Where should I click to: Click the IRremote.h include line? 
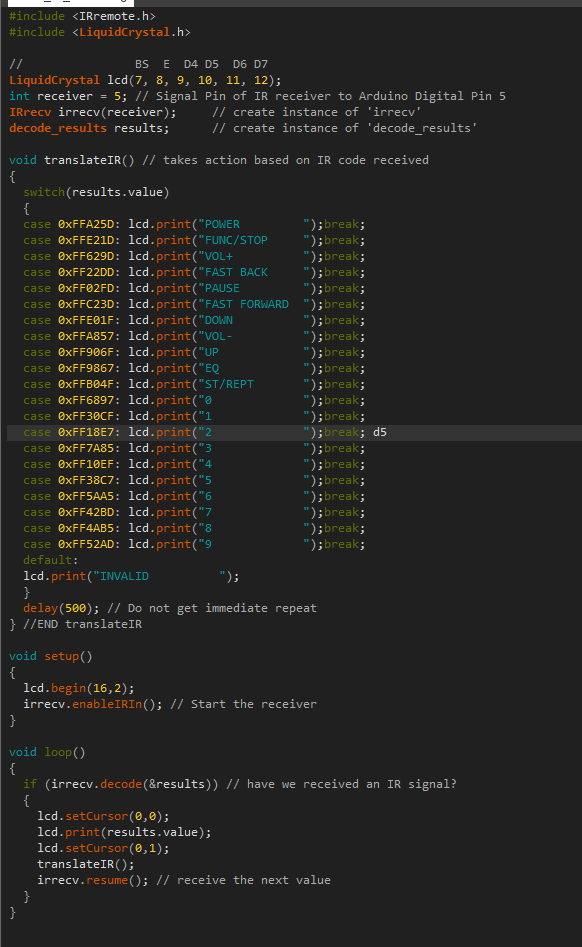coord(82,16)
